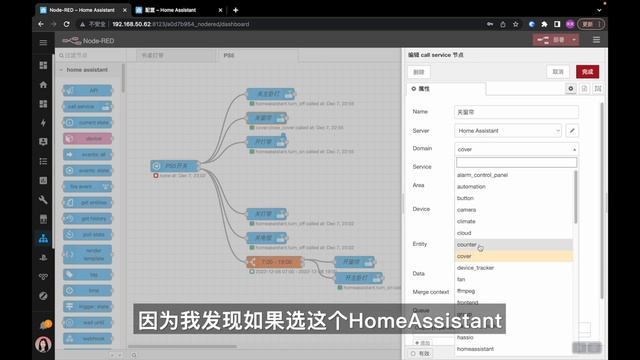Open the Server dropdown showing Home Assistant
The image size is (640, 360).
(x=508, y=131)
